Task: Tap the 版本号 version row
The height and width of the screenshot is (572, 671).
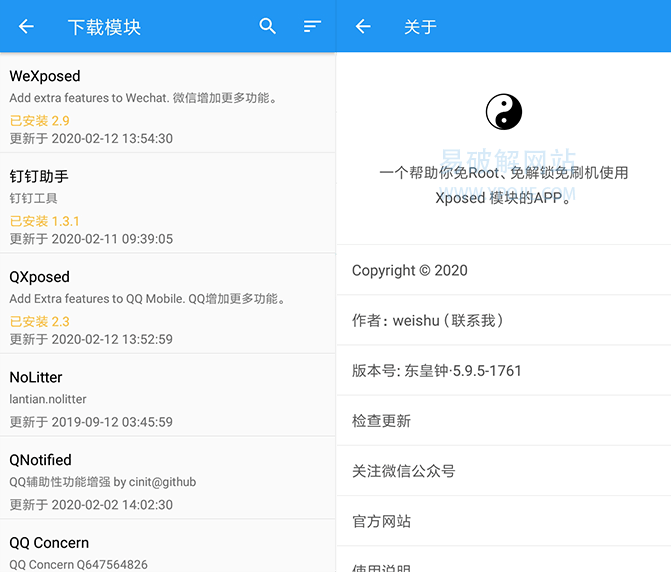Action: pos(503,370)
